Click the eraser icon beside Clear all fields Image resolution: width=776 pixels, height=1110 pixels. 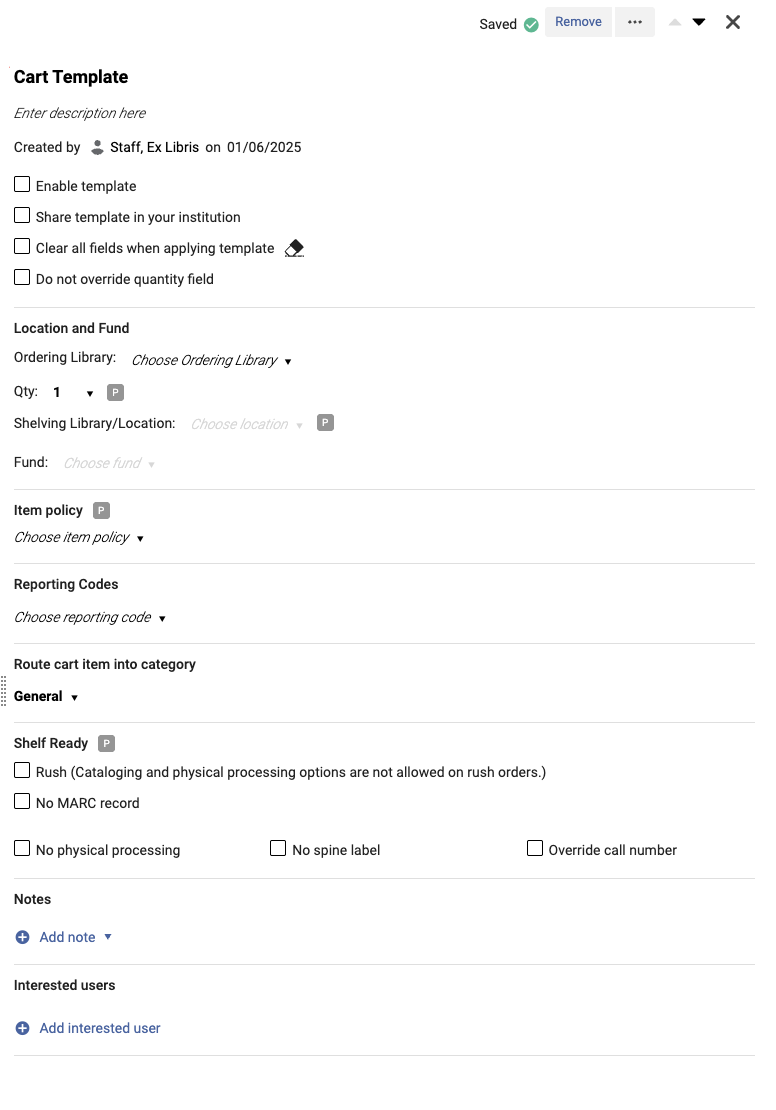click(x=294, y=248)
